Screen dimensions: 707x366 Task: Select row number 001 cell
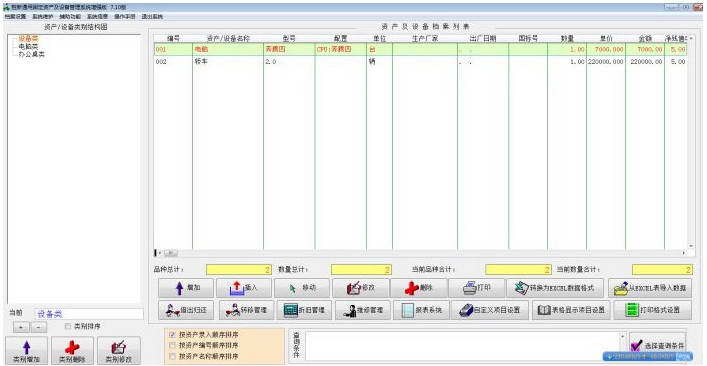pos(173,49)
